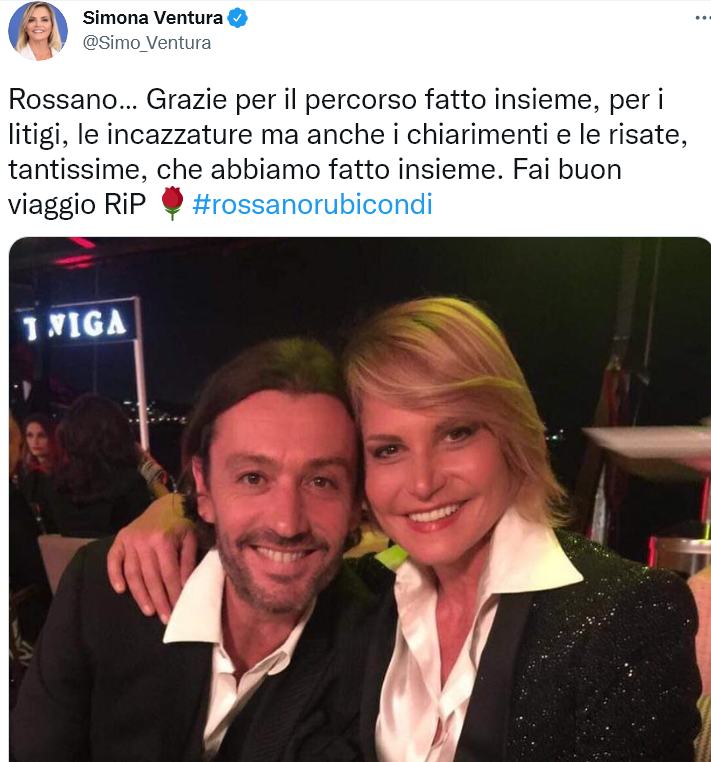Open the @Simo_Ventura handle
The height and width of the screenshot is (762, 711).
coord(147,43)
